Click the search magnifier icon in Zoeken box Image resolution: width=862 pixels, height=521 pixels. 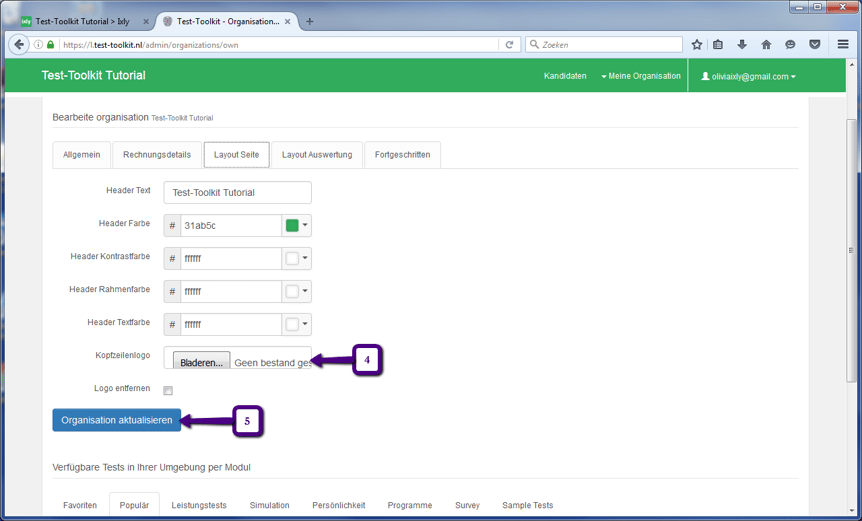pyautogui.click(x=534, y=45)
